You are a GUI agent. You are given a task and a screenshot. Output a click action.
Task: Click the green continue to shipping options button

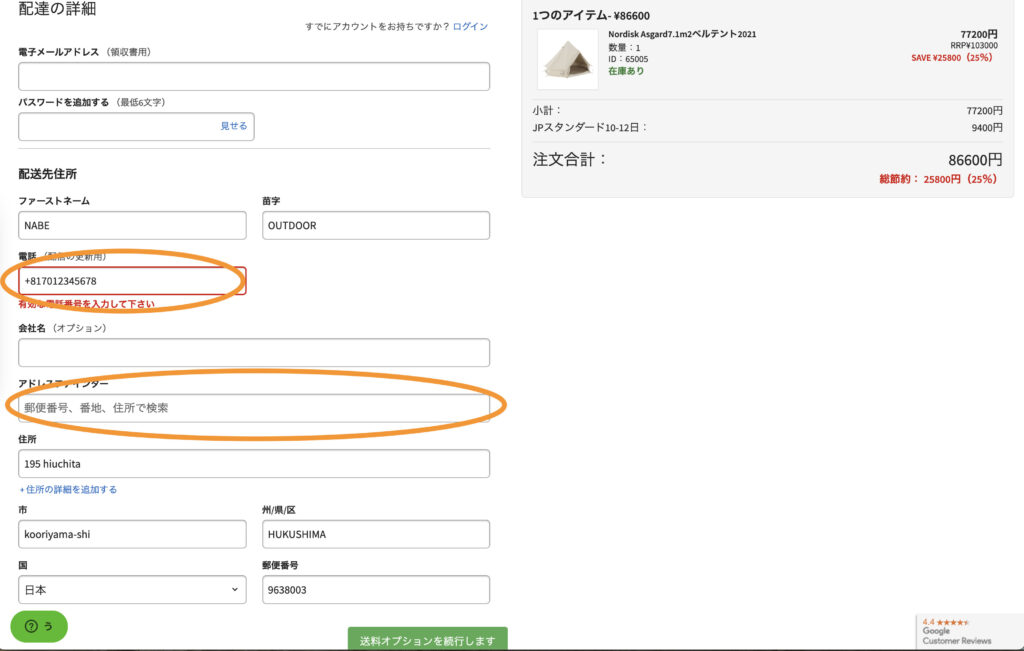427,639
